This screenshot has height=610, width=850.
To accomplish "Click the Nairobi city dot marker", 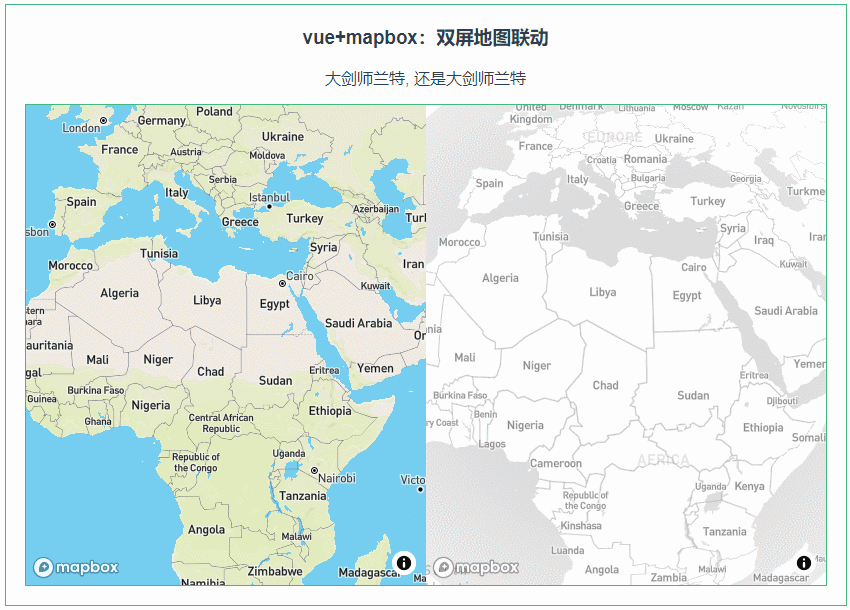I will pos(314,470).
